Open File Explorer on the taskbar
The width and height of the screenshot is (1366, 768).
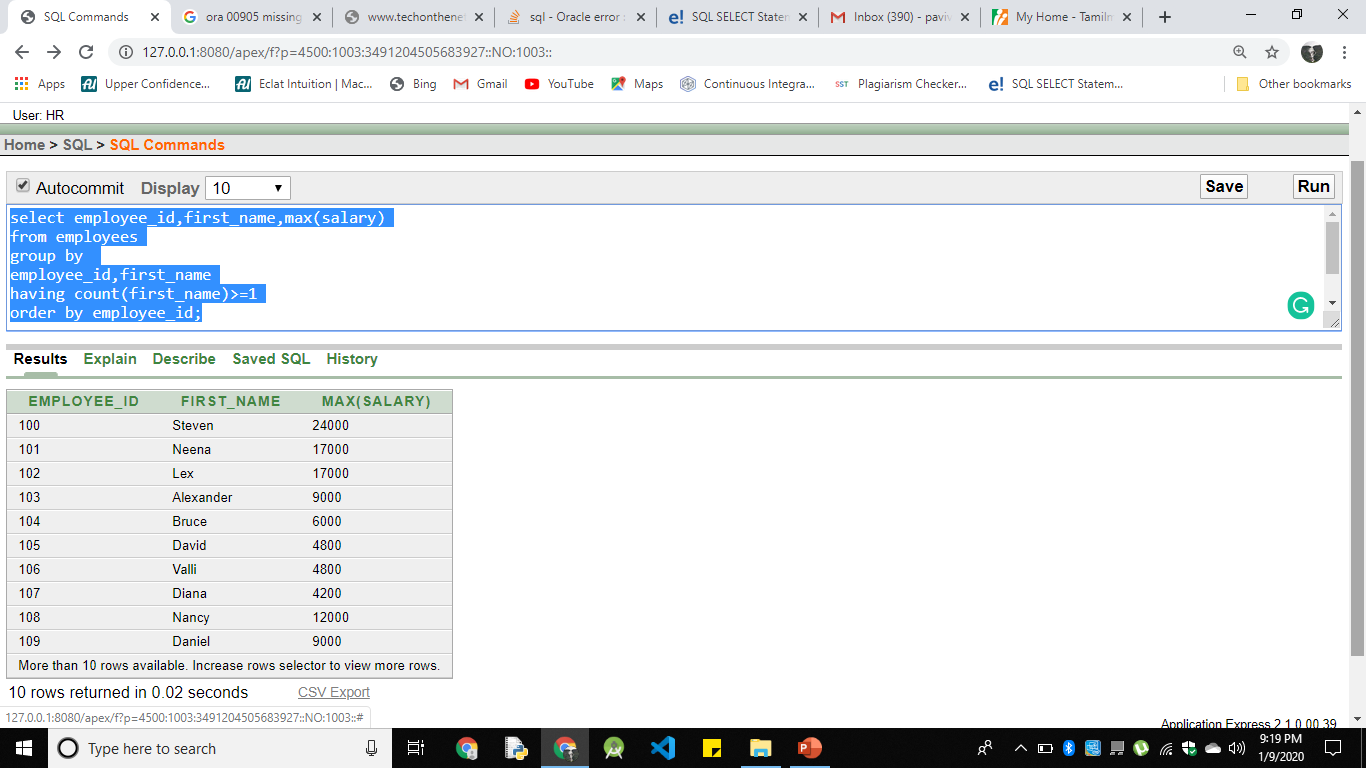761,748
